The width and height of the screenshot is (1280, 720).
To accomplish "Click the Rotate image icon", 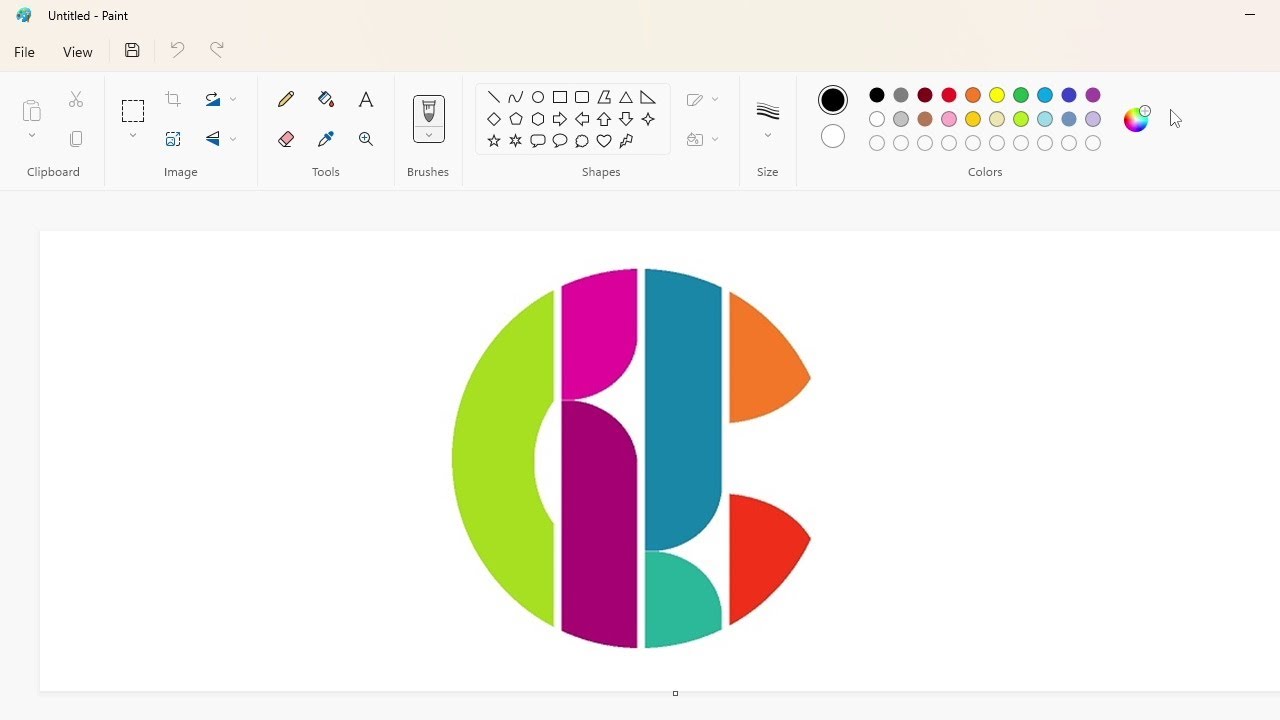I will click(213, 99).
